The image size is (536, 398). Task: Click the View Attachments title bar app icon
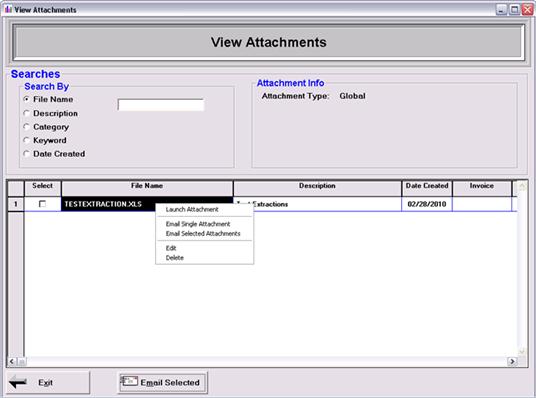pyautogui.click(x=8, y=9)
